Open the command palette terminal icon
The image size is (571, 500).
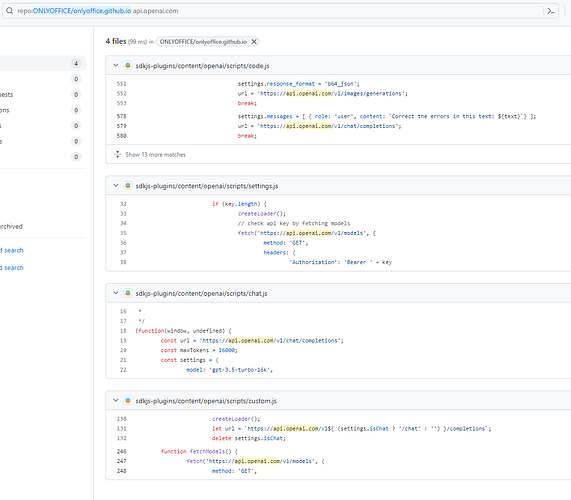(x=551, y=11)
